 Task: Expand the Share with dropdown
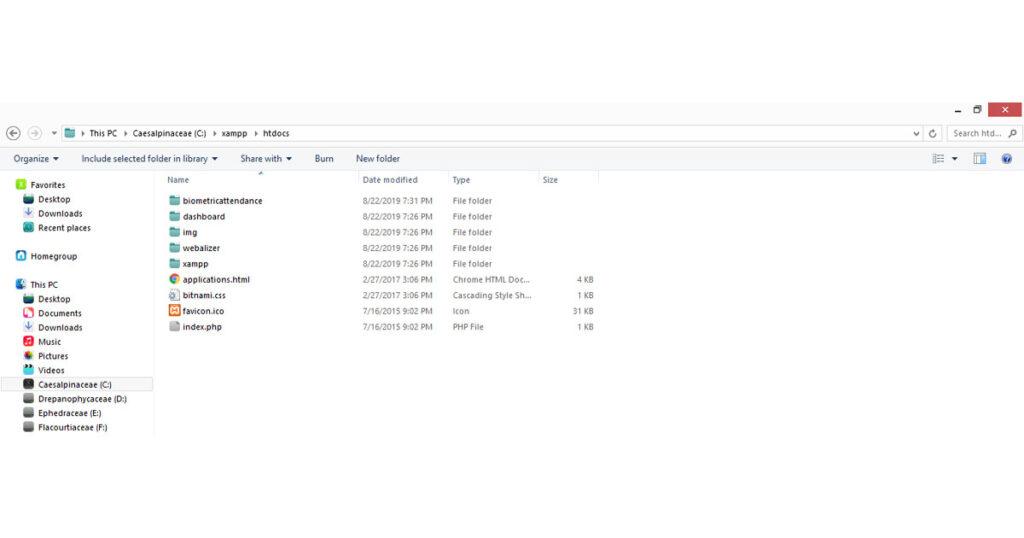click(x=266, y=159)
